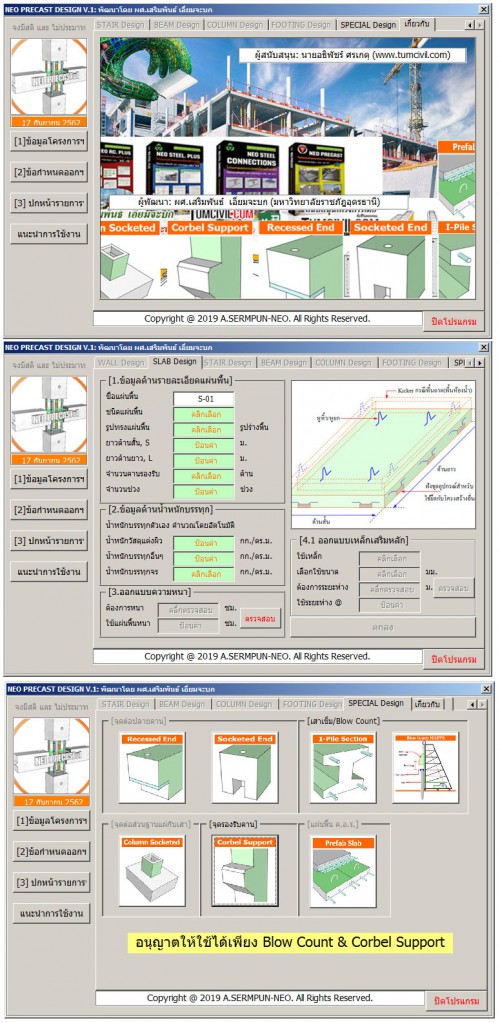500x1023 pixels.
Task: Click the ใช้แผ่นพื้นหนา input field
Action: [189, 625]
